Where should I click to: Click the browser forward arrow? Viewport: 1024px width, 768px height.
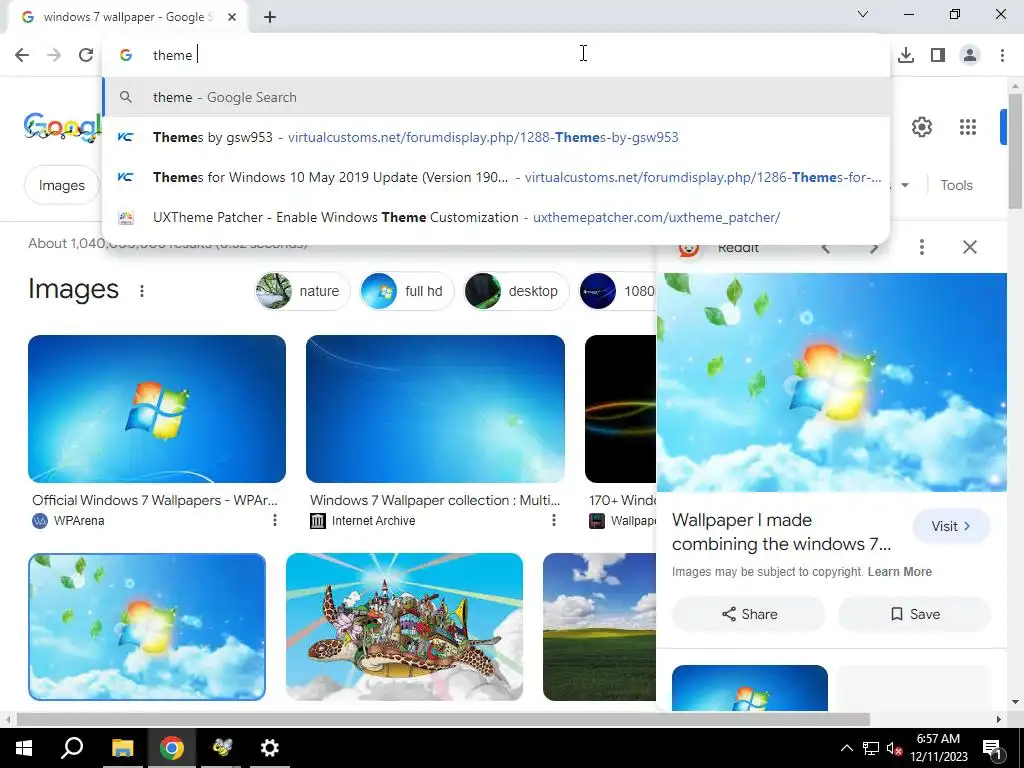54,55
